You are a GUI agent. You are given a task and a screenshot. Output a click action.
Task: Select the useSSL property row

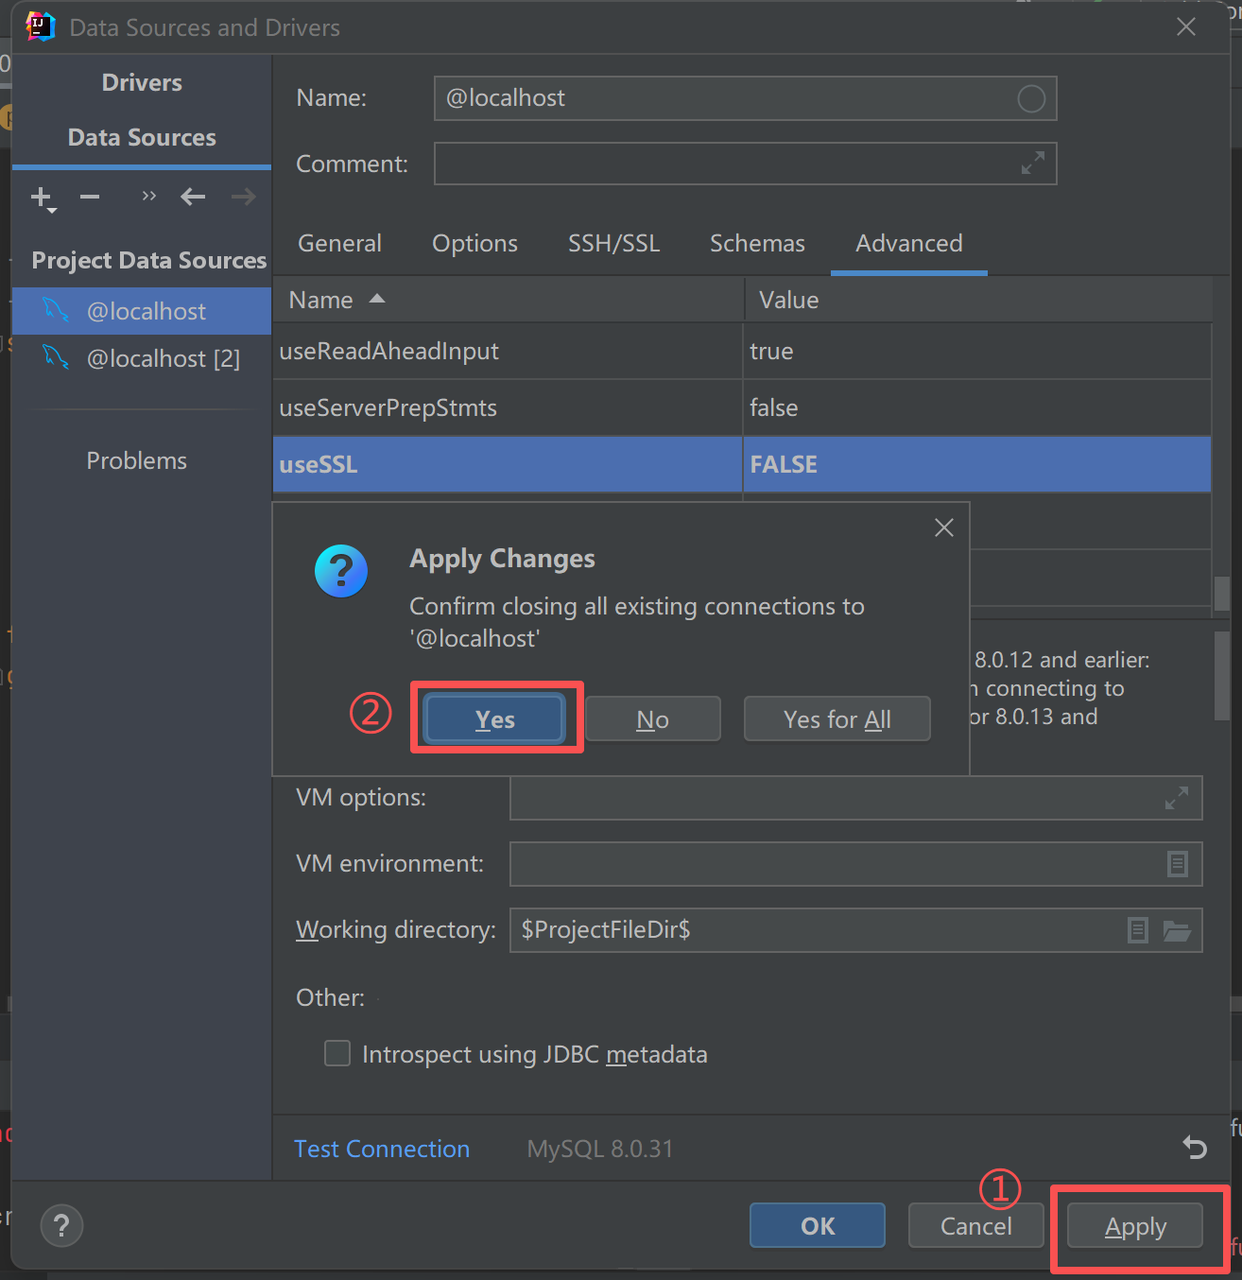(x=742, y=464)
